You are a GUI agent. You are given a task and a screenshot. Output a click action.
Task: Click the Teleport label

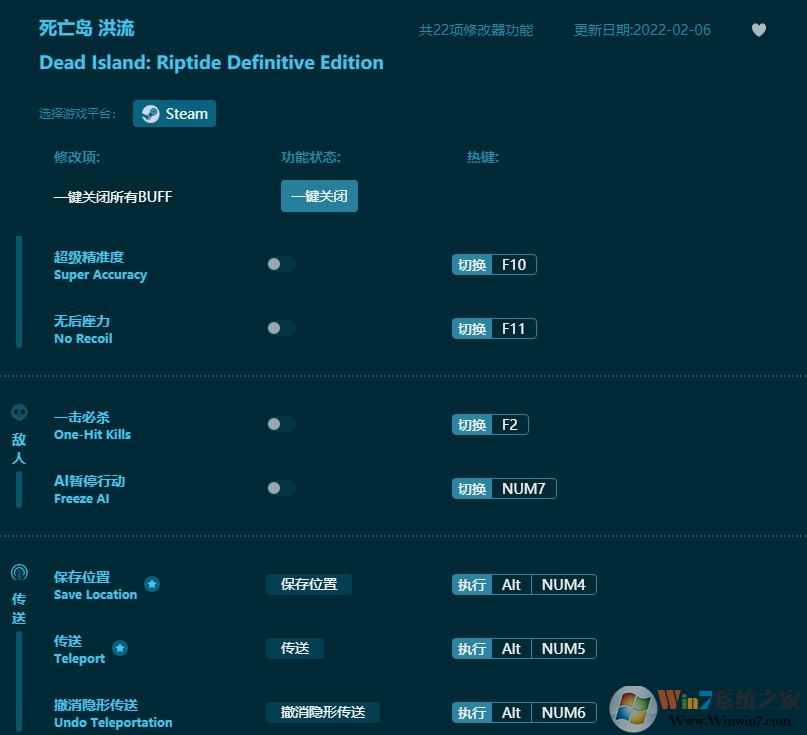(x=79, y=659)
